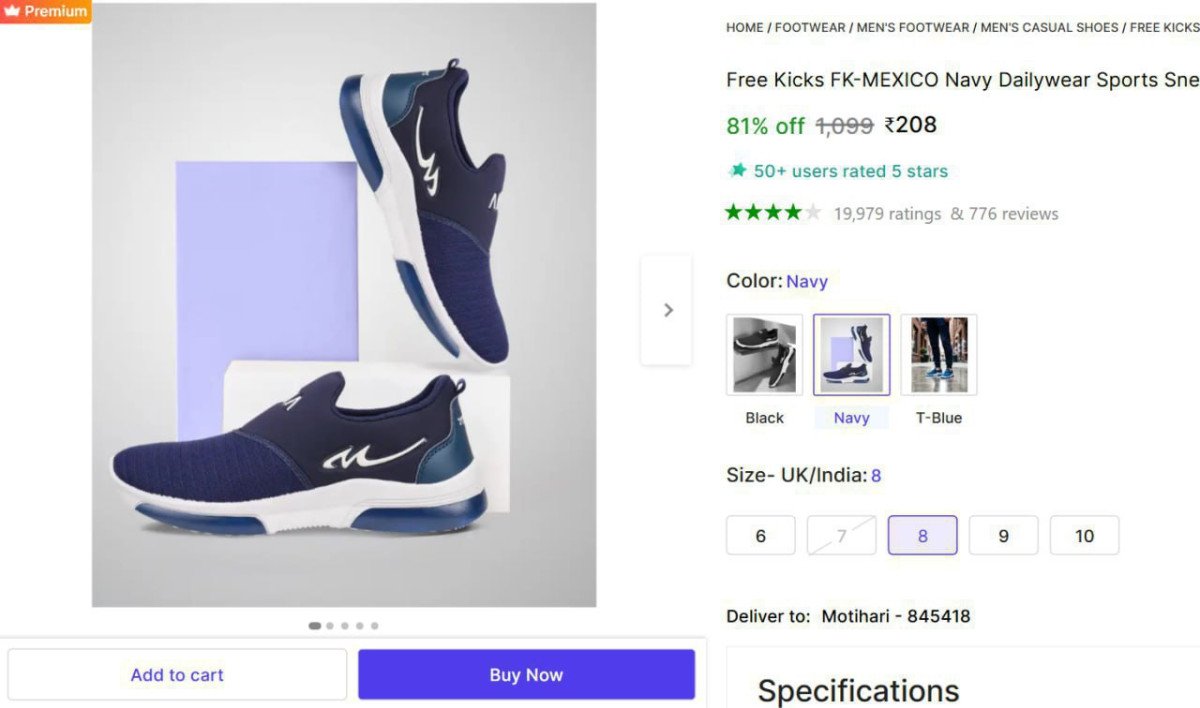Click the first image carousel dot

(315, 626)
